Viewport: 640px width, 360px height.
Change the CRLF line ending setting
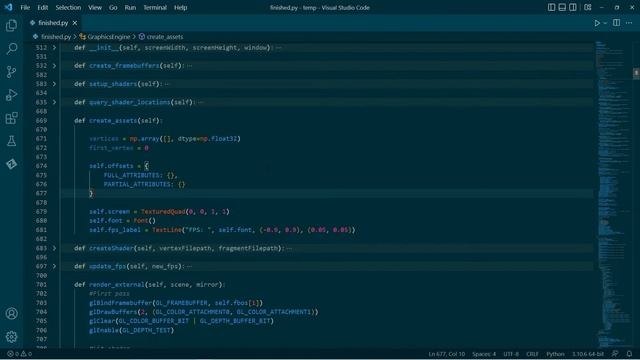[532, 354]
